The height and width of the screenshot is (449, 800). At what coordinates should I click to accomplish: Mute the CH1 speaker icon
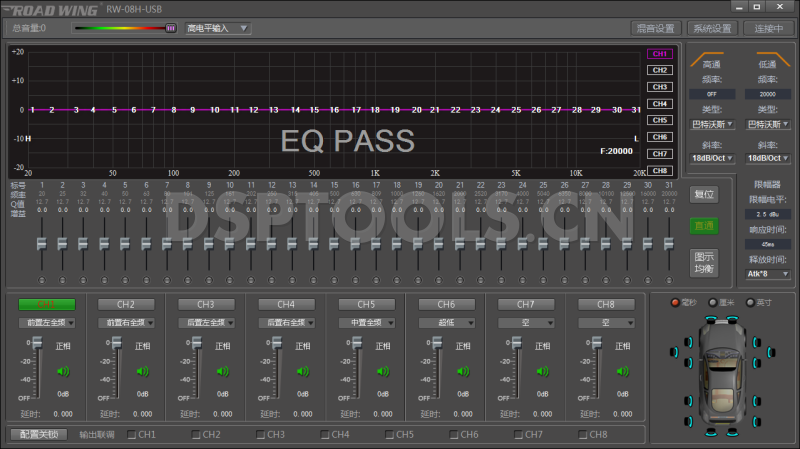point(62,371)
